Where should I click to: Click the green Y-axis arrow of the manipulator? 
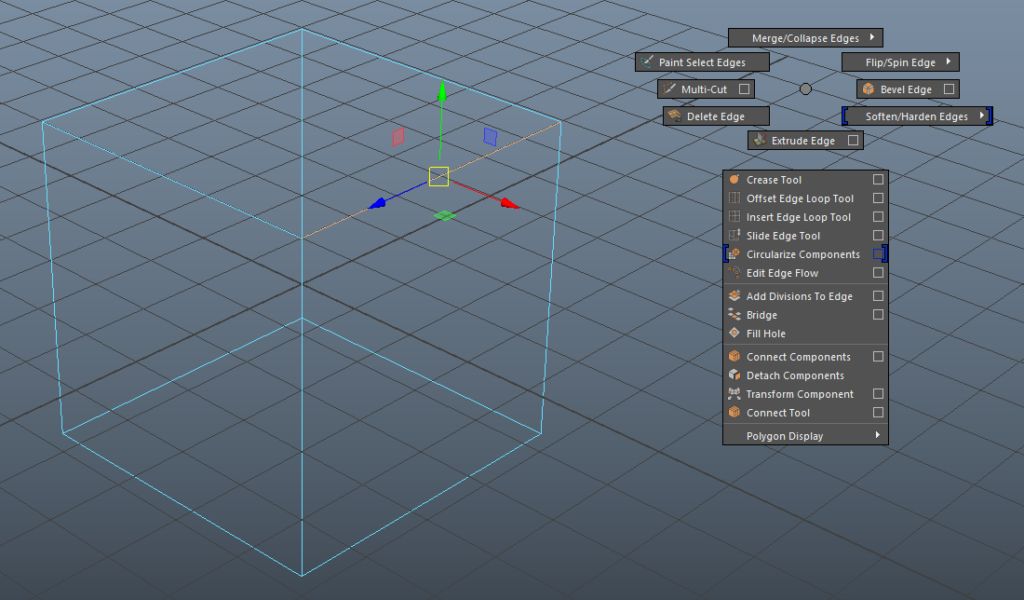pyautogui.click(x=442, y=91)
